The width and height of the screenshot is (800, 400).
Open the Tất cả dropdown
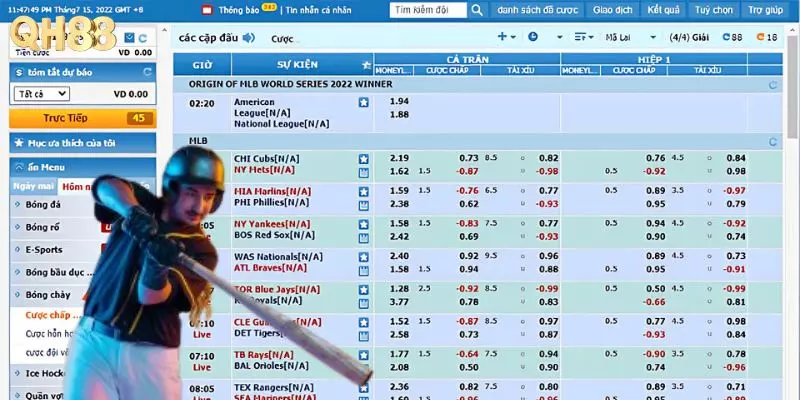coord(40,94)
